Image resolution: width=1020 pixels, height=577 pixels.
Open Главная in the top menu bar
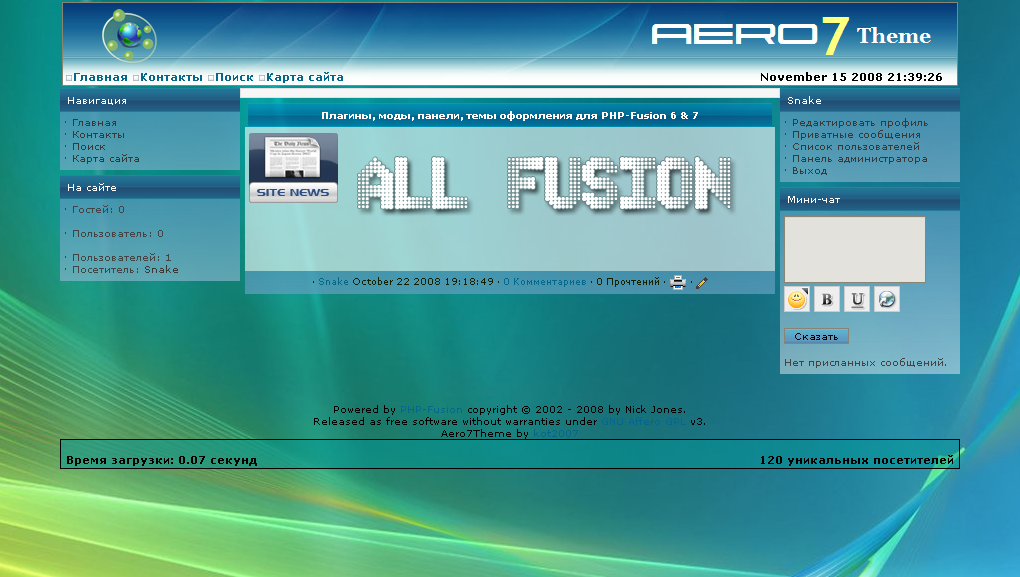(100, 77)
